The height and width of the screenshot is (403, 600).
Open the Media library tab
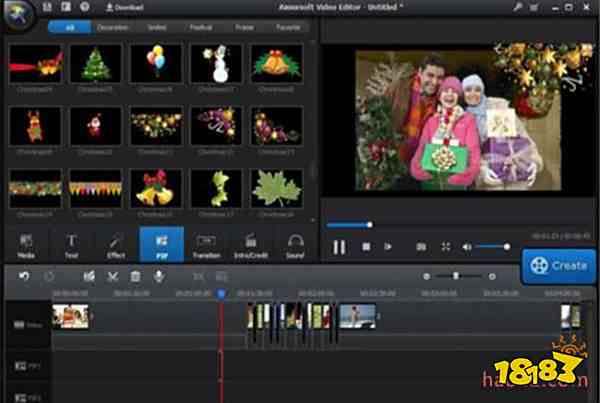coord(26,245)
